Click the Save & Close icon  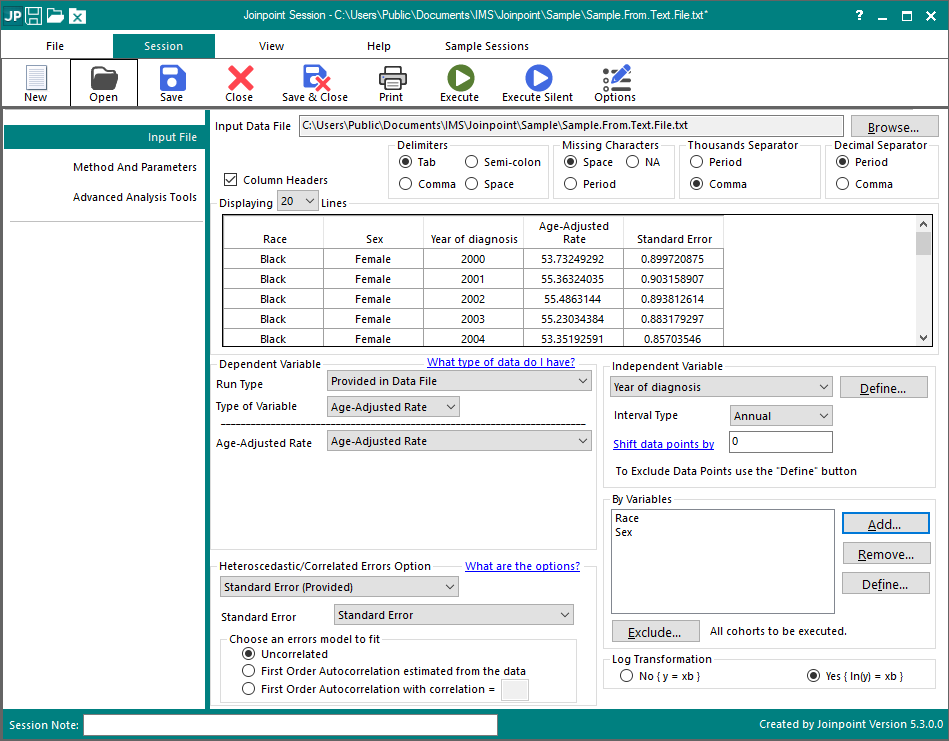[315, 82]
